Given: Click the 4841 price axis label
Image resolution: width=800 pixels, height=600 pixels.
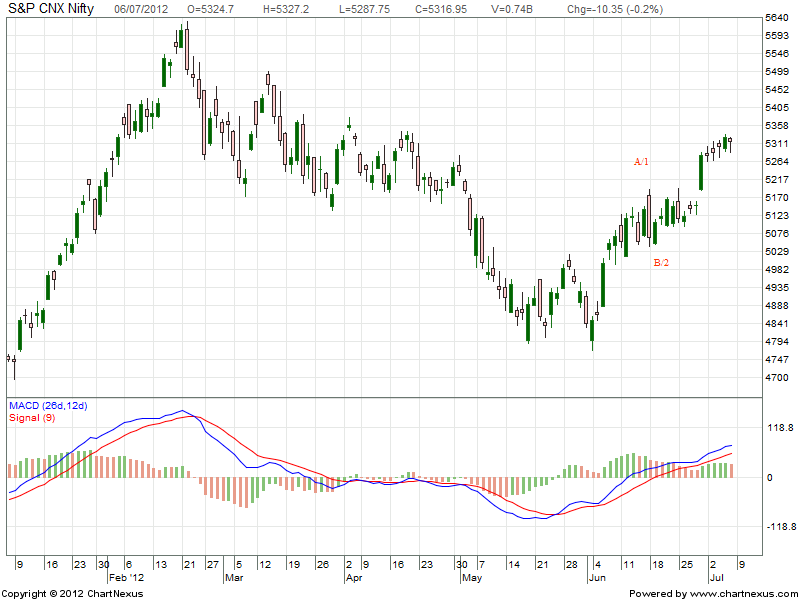Looking at the screenshot, I should [x=778, y=323].
